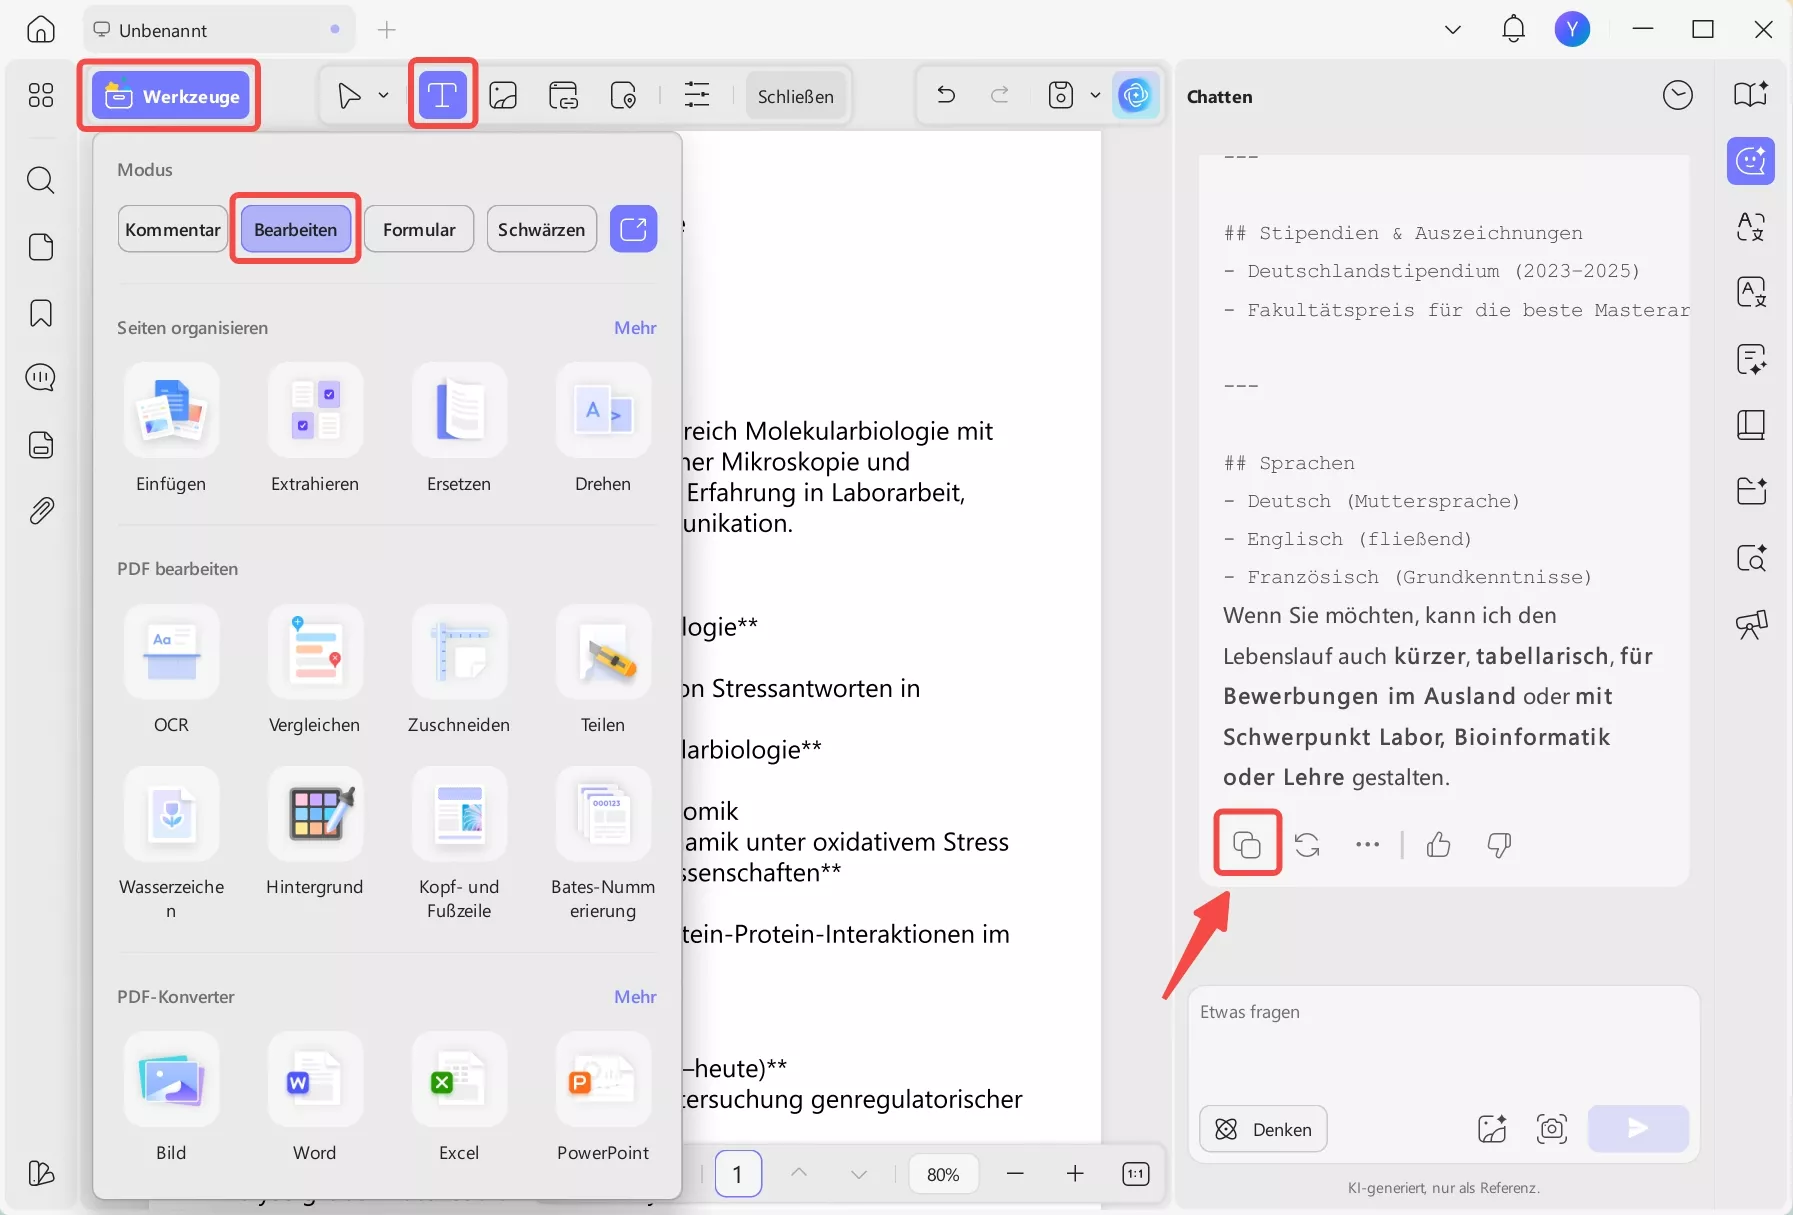
Task: Open the search icon in left sidebar
Action: point(41,180)
